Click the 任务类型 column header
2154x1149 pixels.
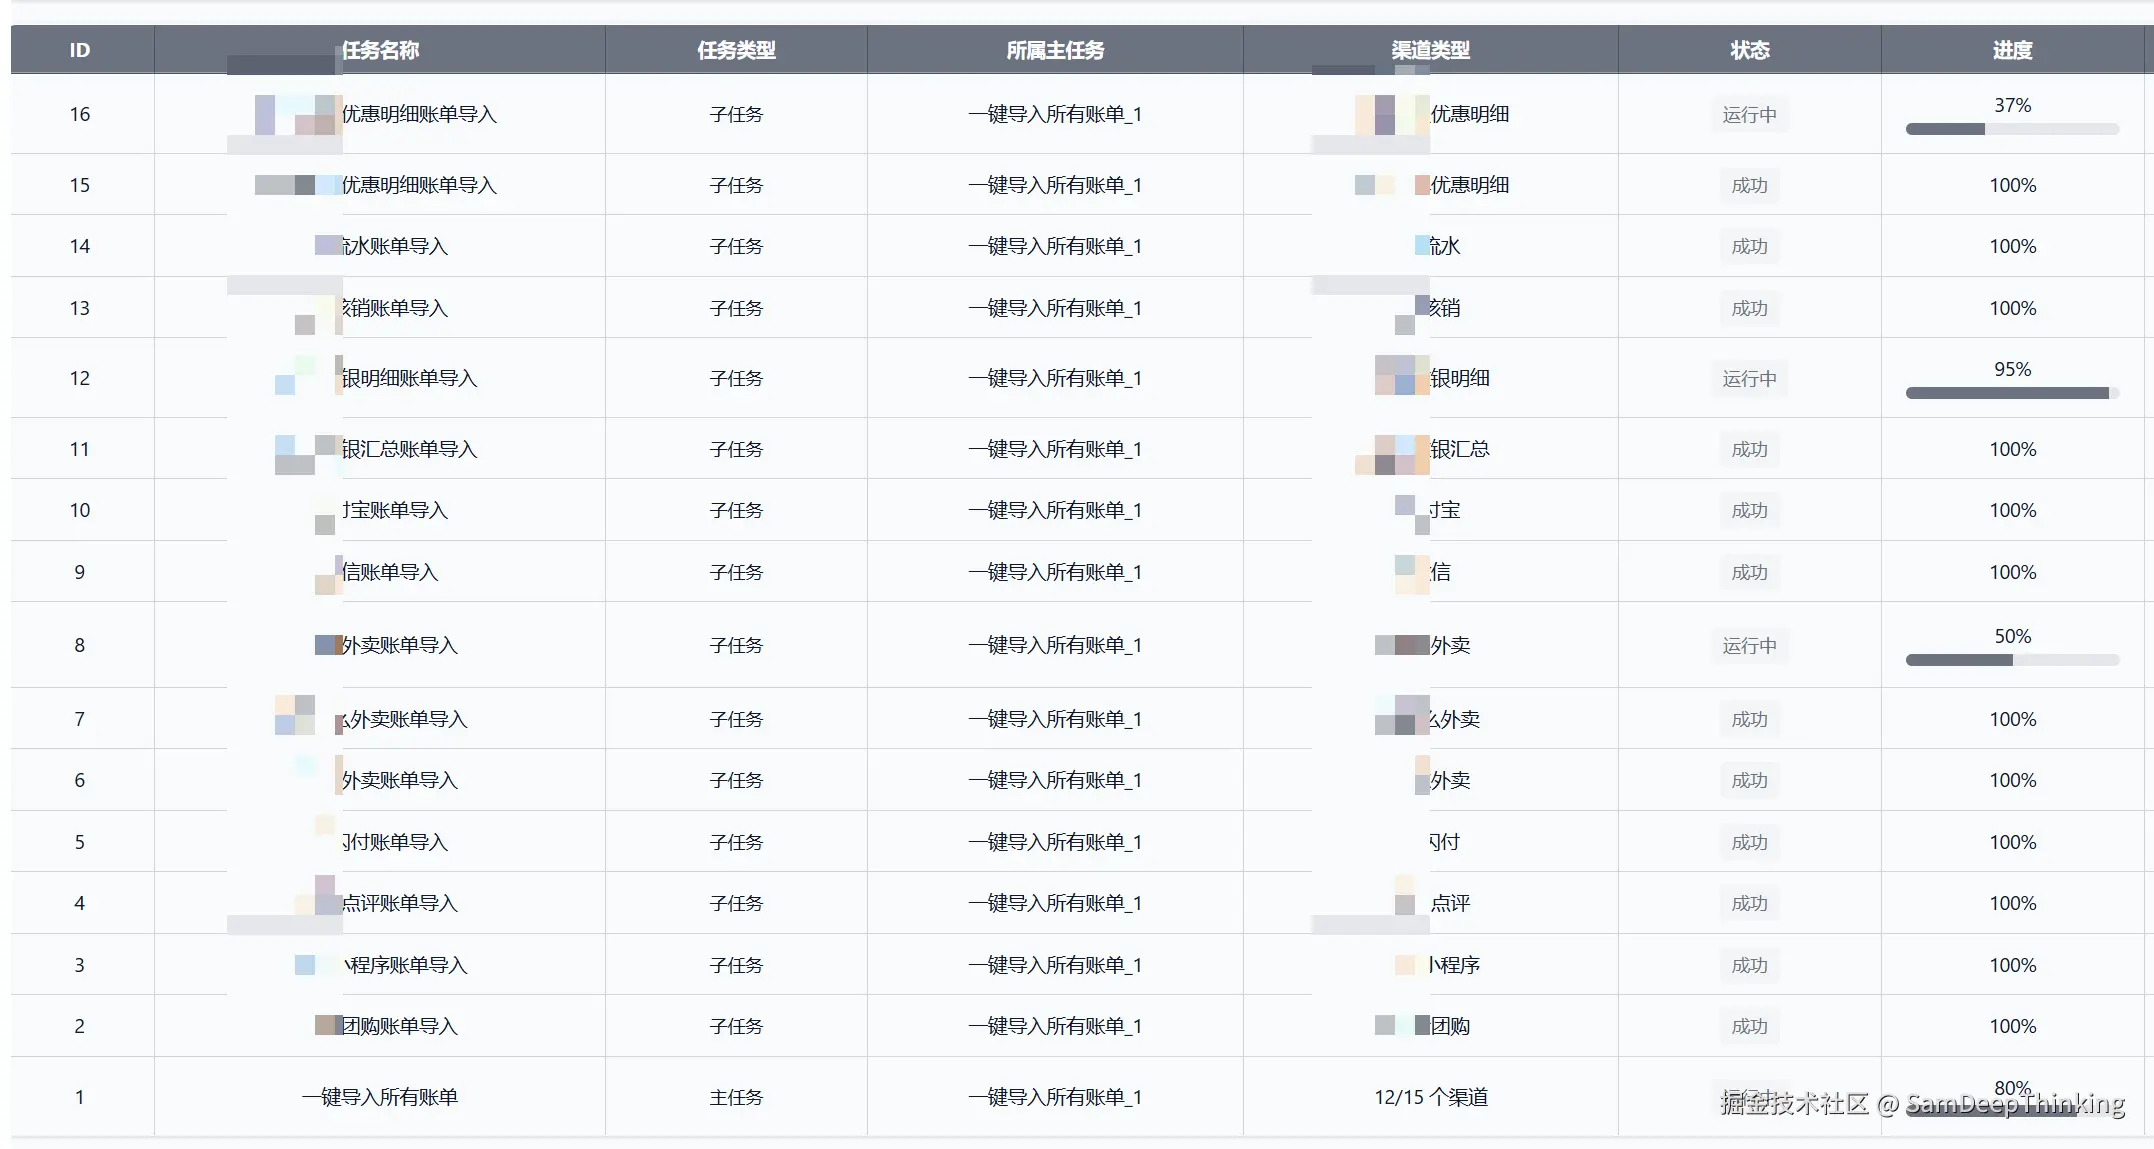736,50
